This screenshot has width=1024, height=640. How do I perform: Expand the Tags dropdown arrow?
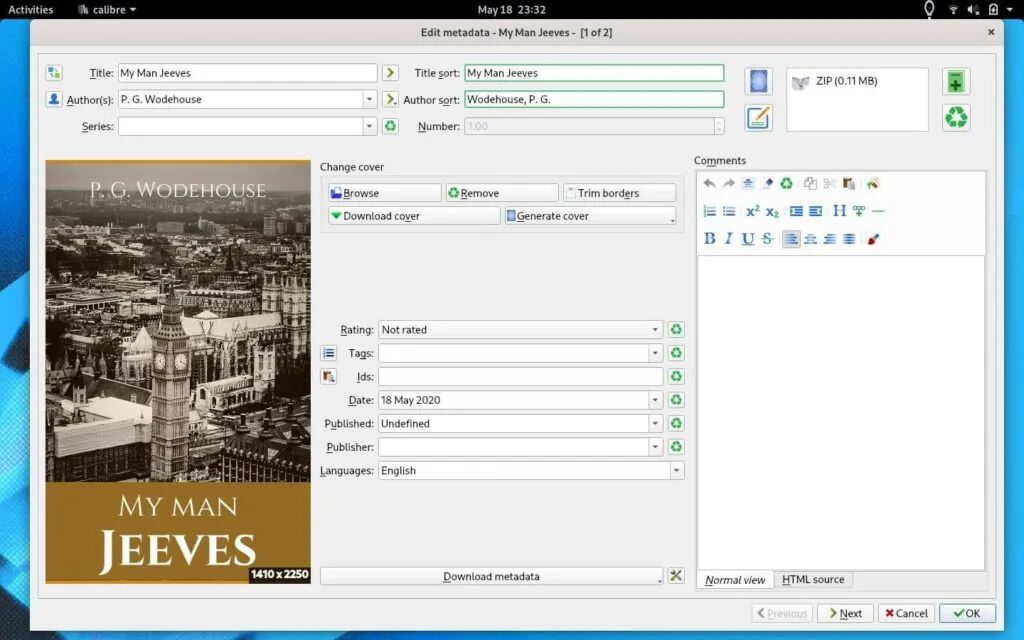(x=655, y=353)
